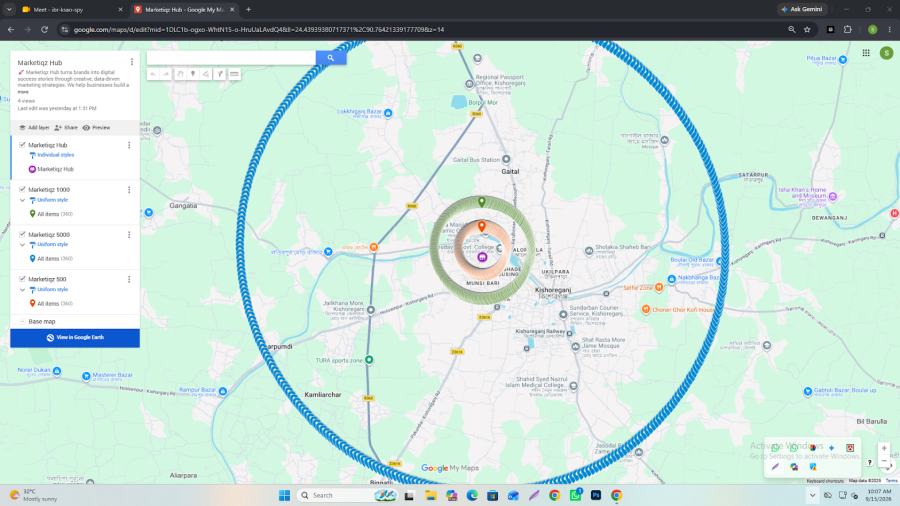Open Uniform style for Marketiqz 1000

pos(52,200)
